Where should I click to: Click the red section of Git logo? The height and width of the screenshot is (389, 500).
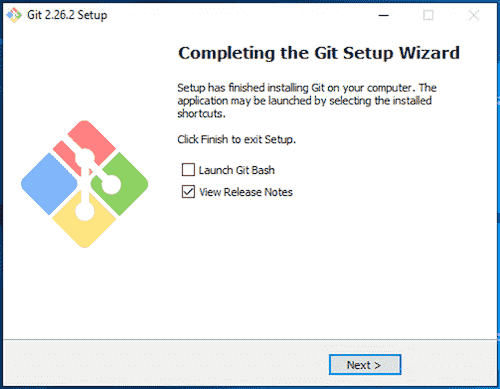[x=89, y=140]
